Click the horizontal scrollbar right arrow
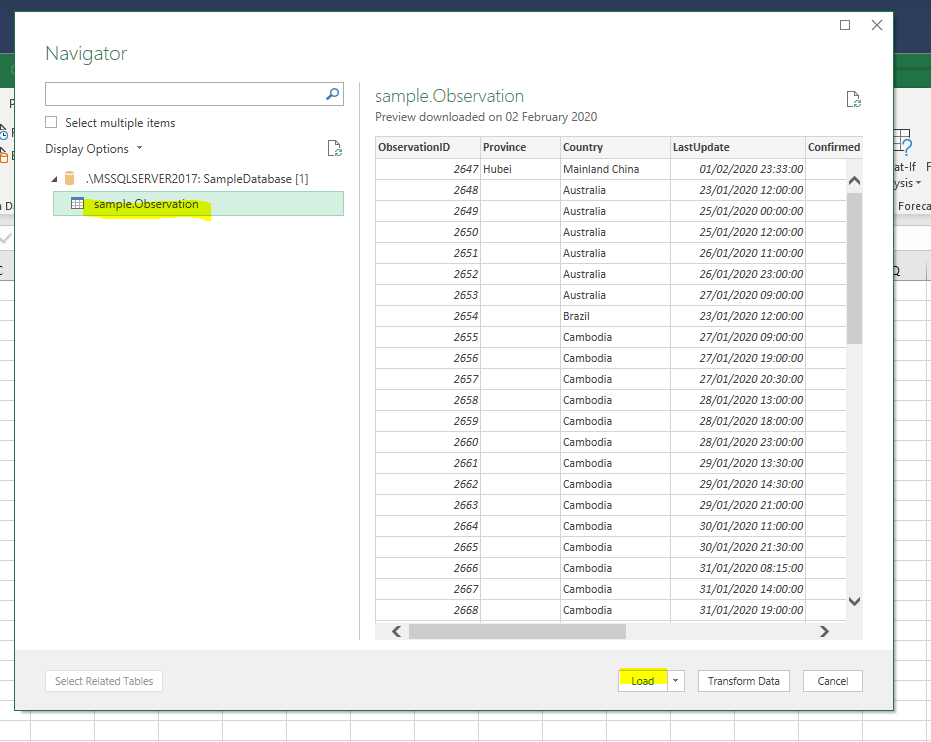Screen dimensions: 931x742 [x=824, y=632]
